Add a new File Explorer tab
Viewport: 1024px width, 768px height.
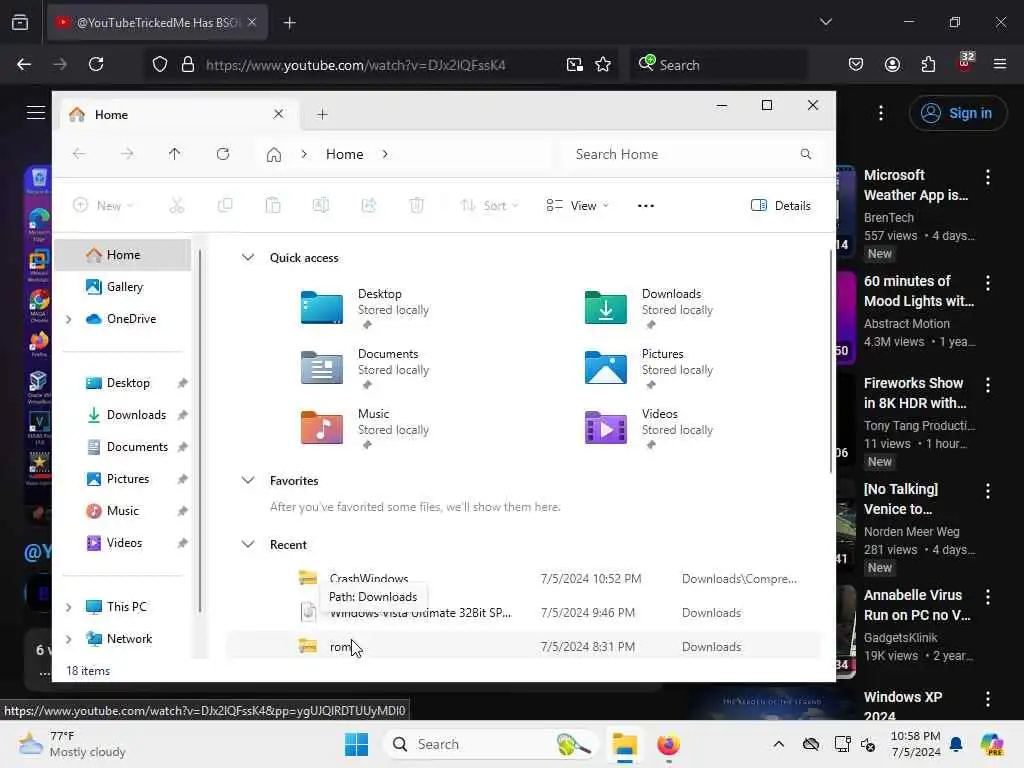(x=322, y=114)
